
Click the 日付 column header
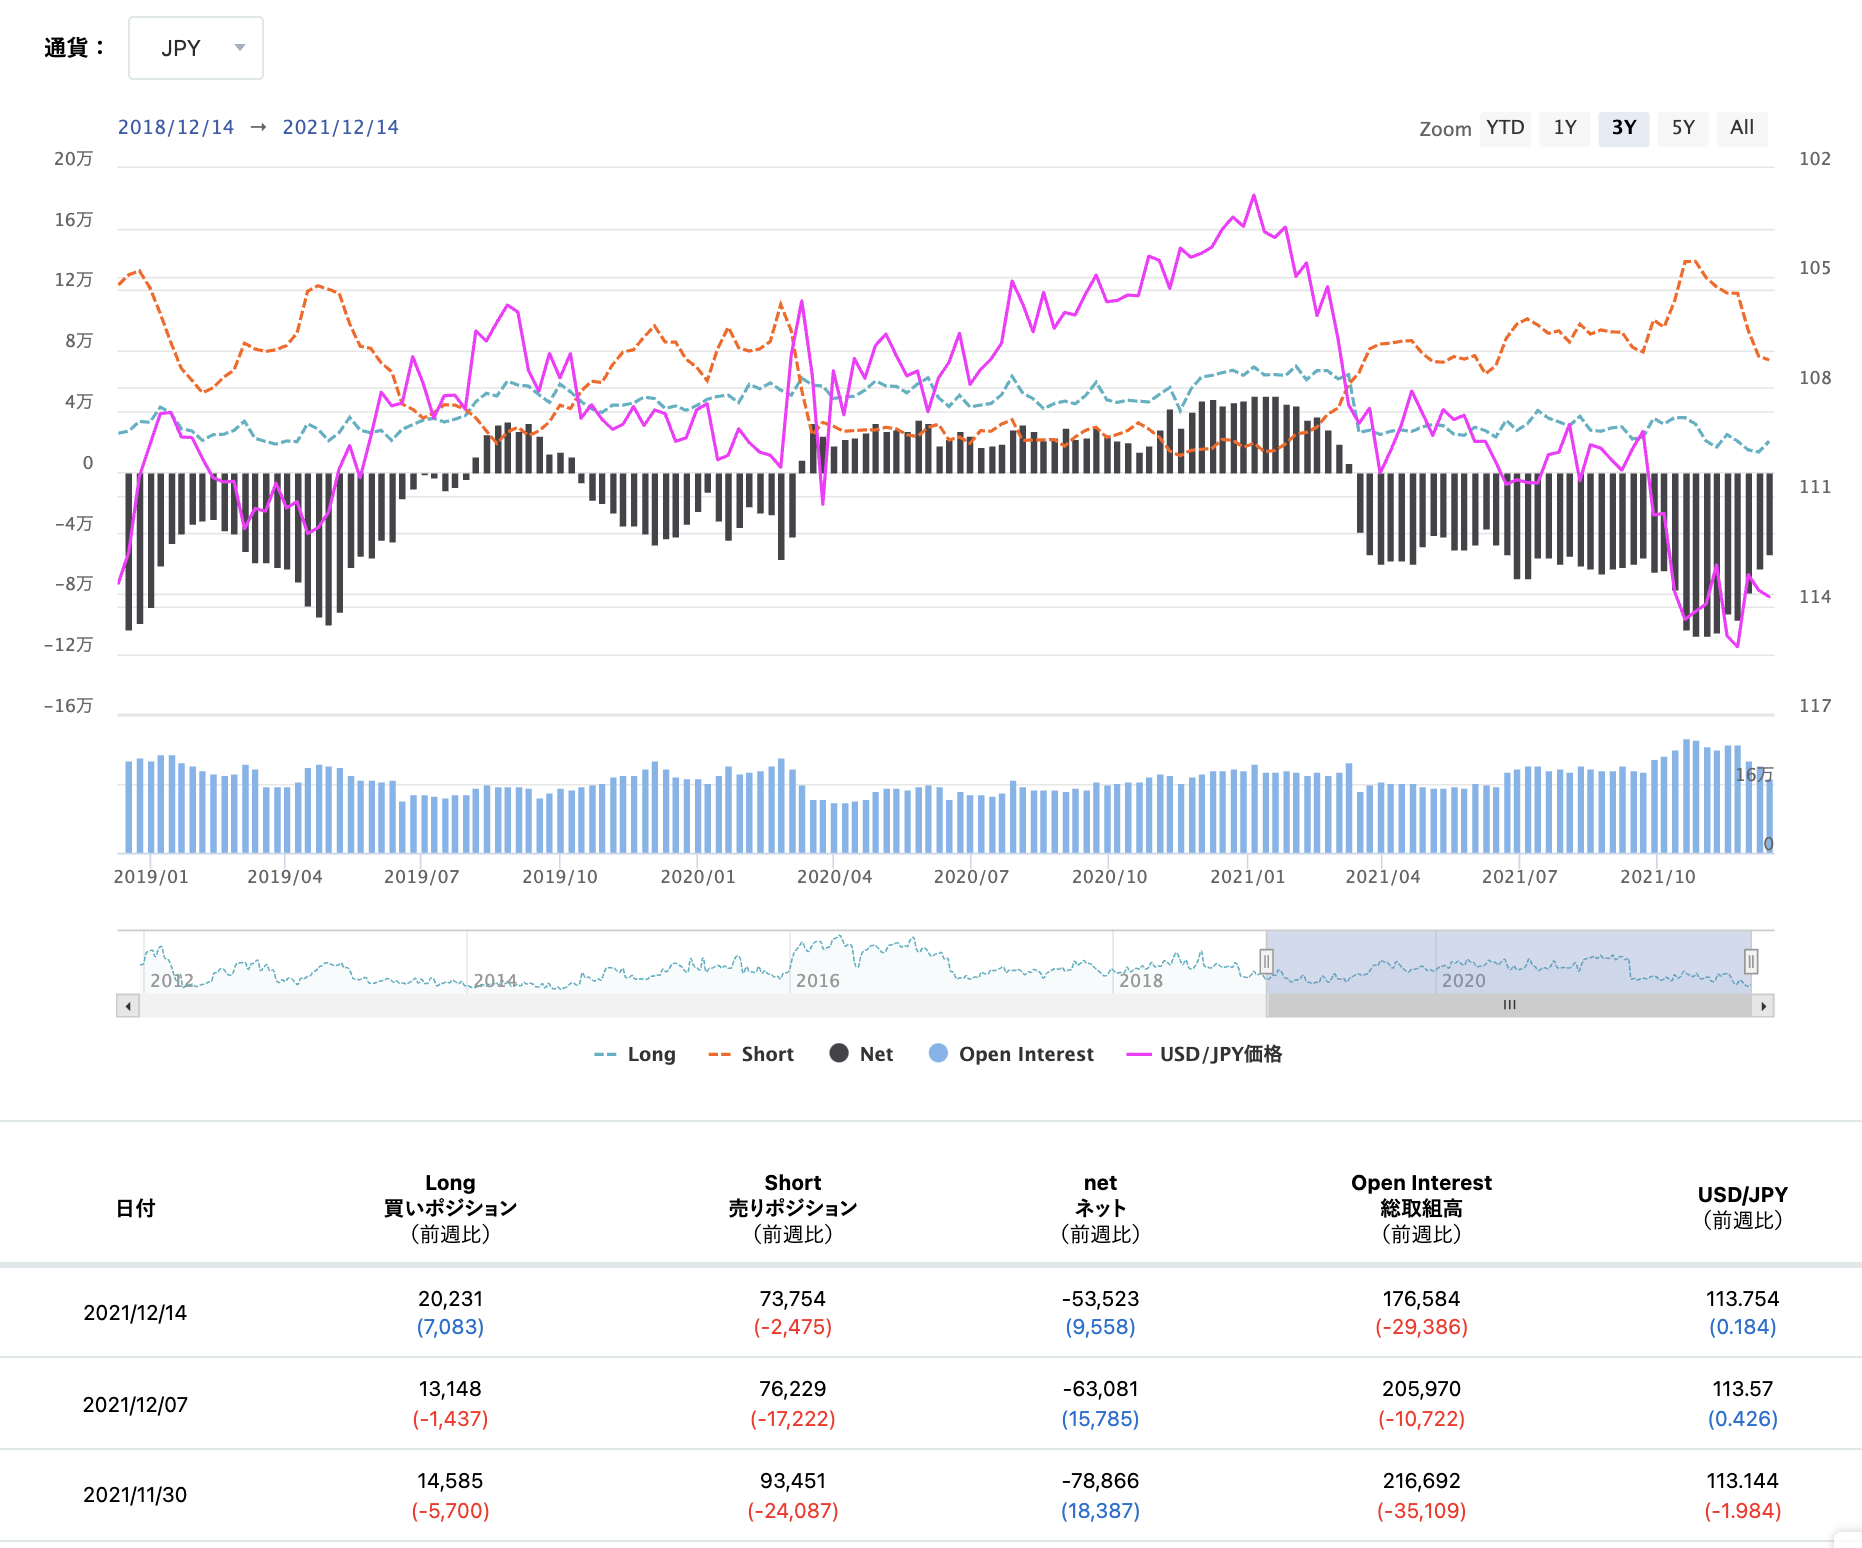135,1208
